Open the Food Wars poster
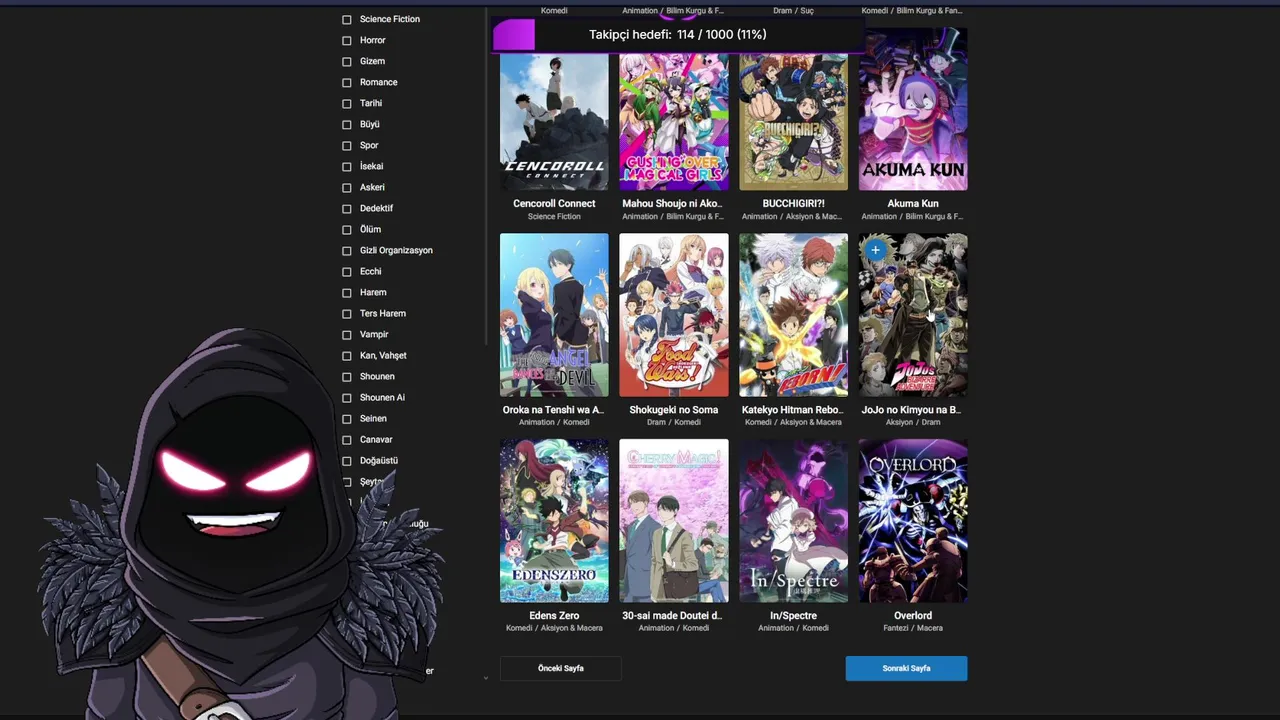 point(674,315)
